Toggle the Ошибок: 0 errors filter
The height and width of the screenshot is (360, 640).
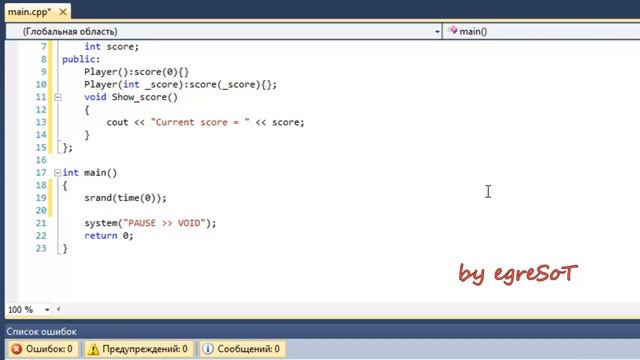(x=42, y=349)
